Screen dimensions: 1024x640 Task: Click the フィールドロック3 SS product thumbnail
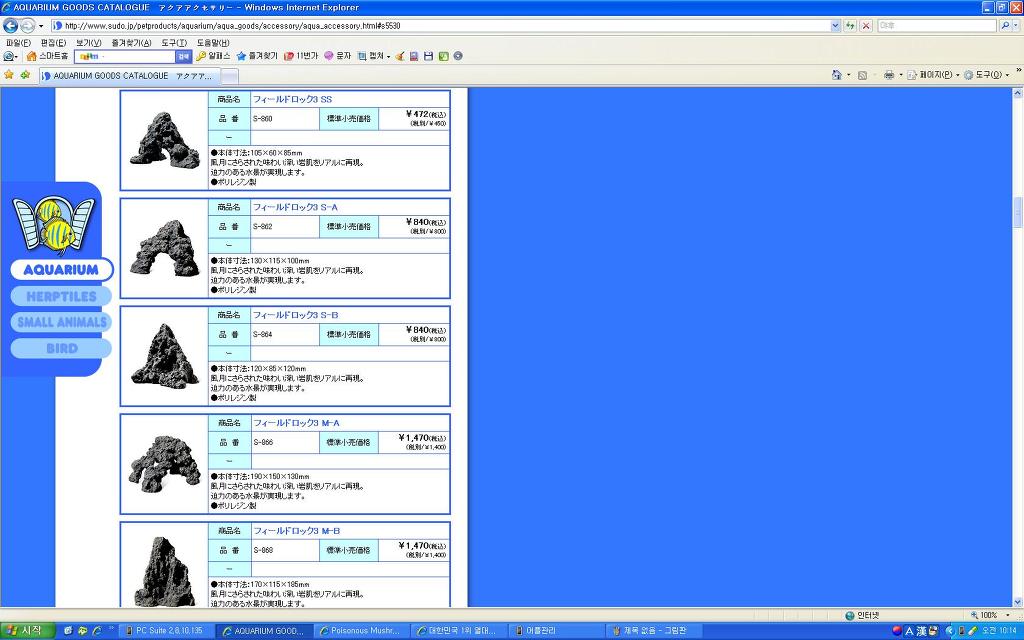165,140
